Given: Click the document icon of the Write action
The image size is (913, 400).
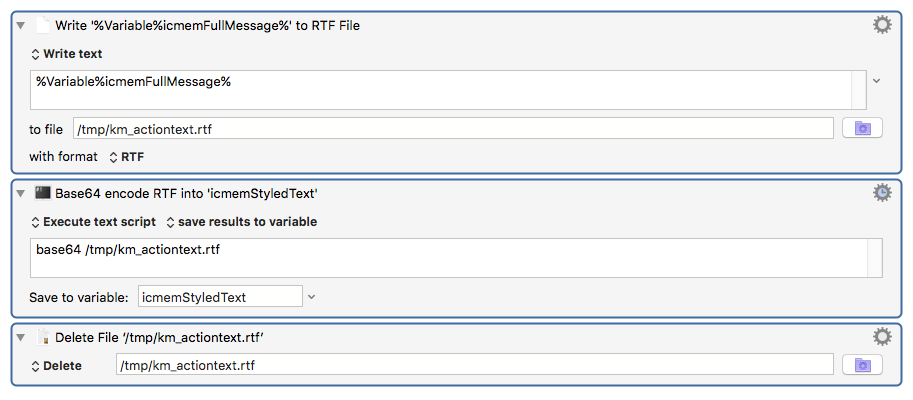Looking at the screenshot, I should (43, 26).
